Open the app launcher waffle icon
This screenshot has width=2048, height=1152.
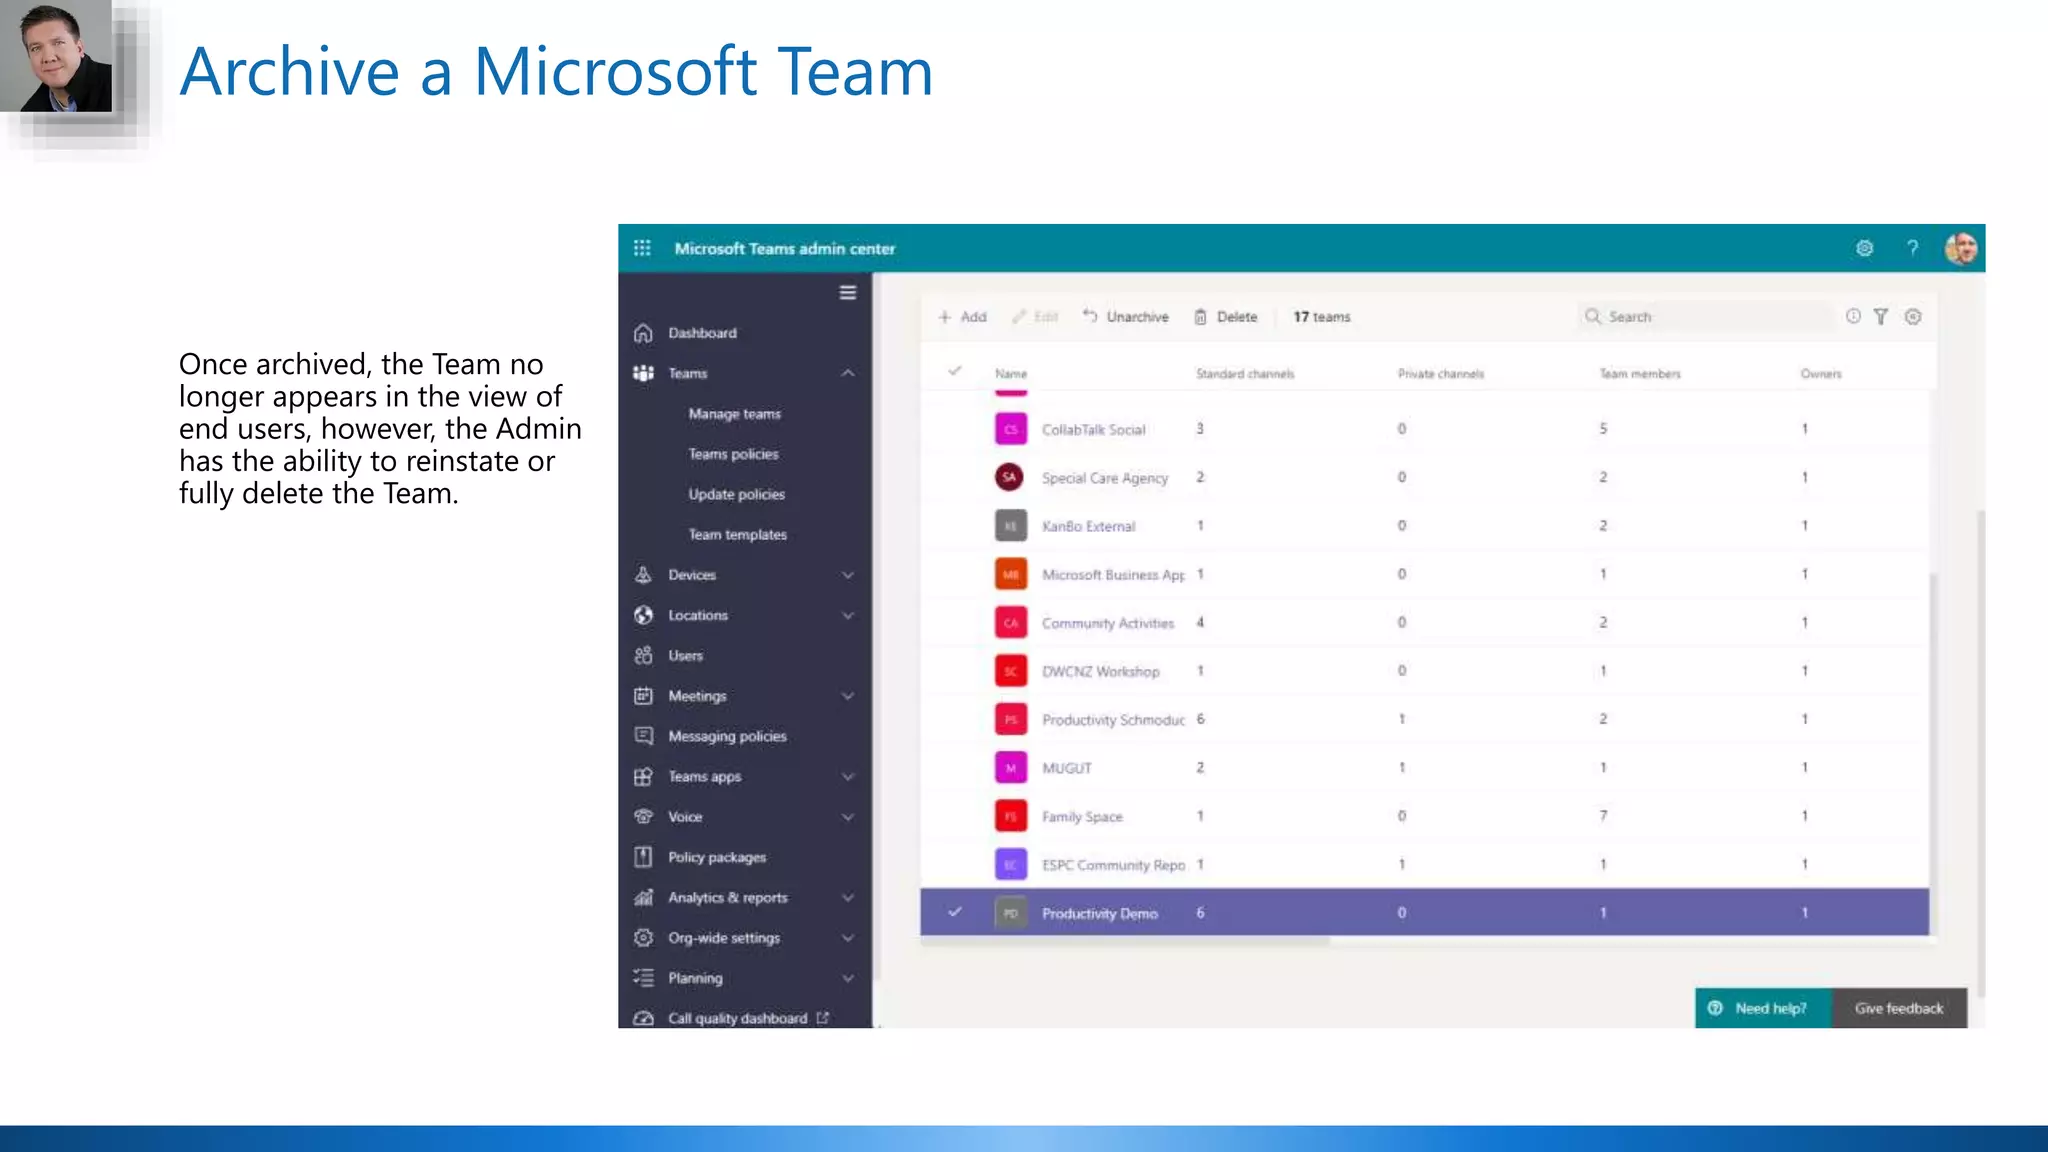click(642, 248)
